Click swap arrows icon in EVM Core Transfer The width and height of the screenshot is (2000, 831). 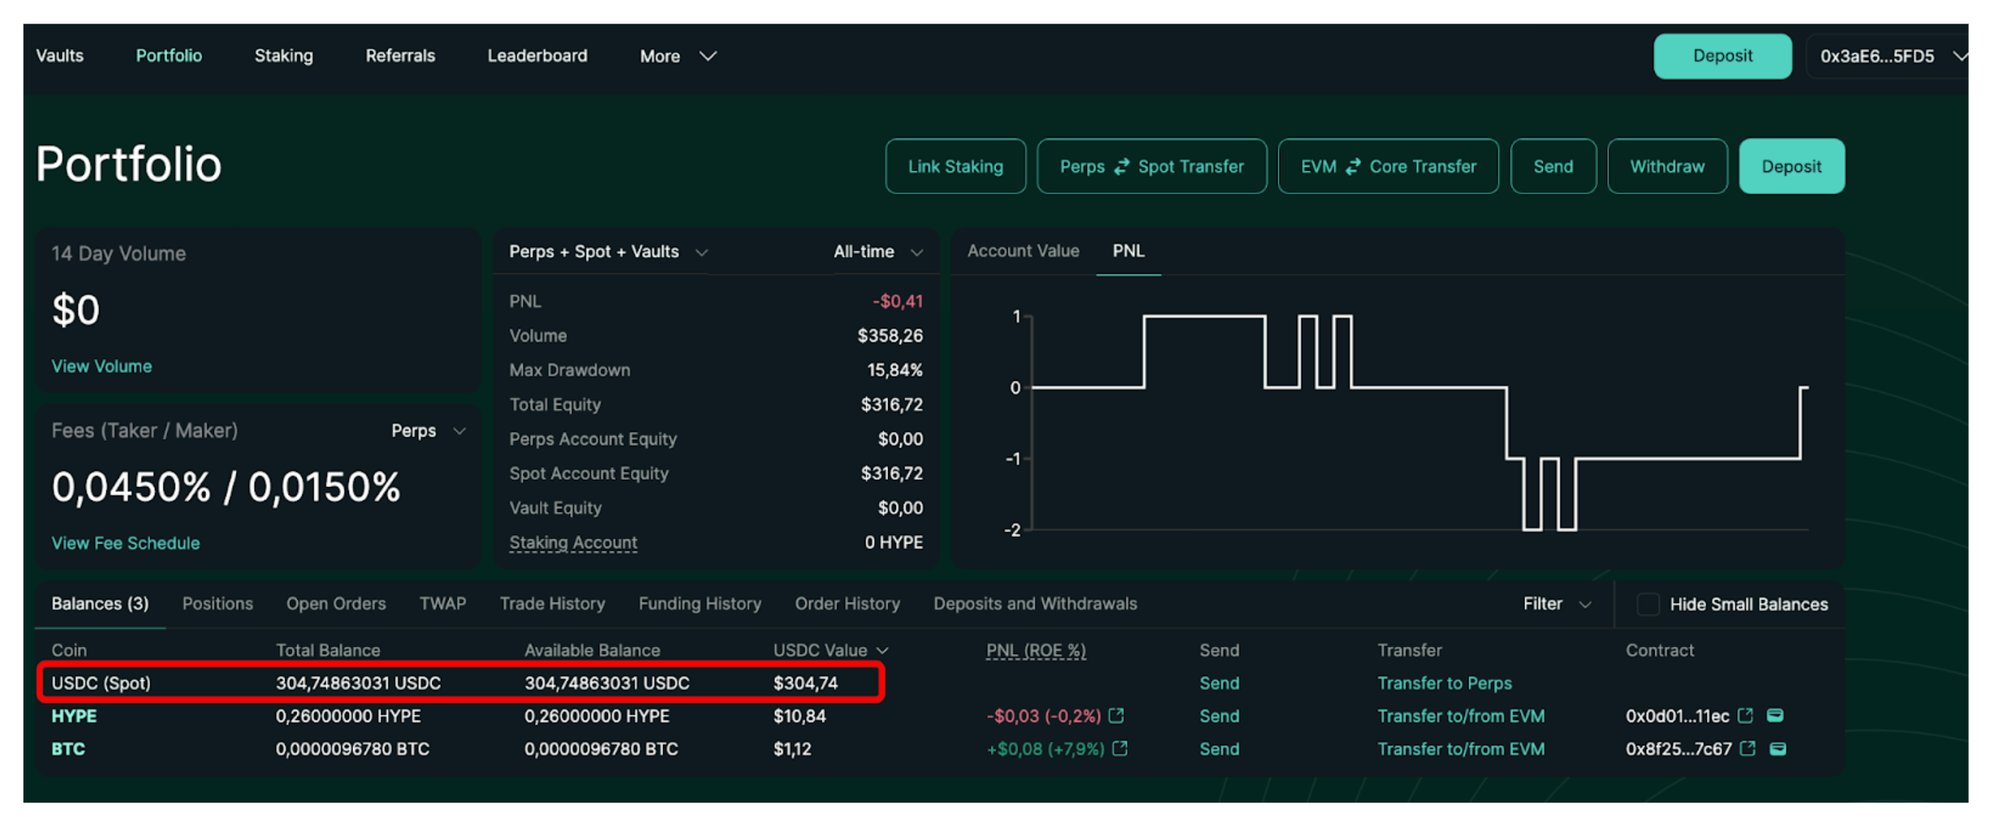1353,167
